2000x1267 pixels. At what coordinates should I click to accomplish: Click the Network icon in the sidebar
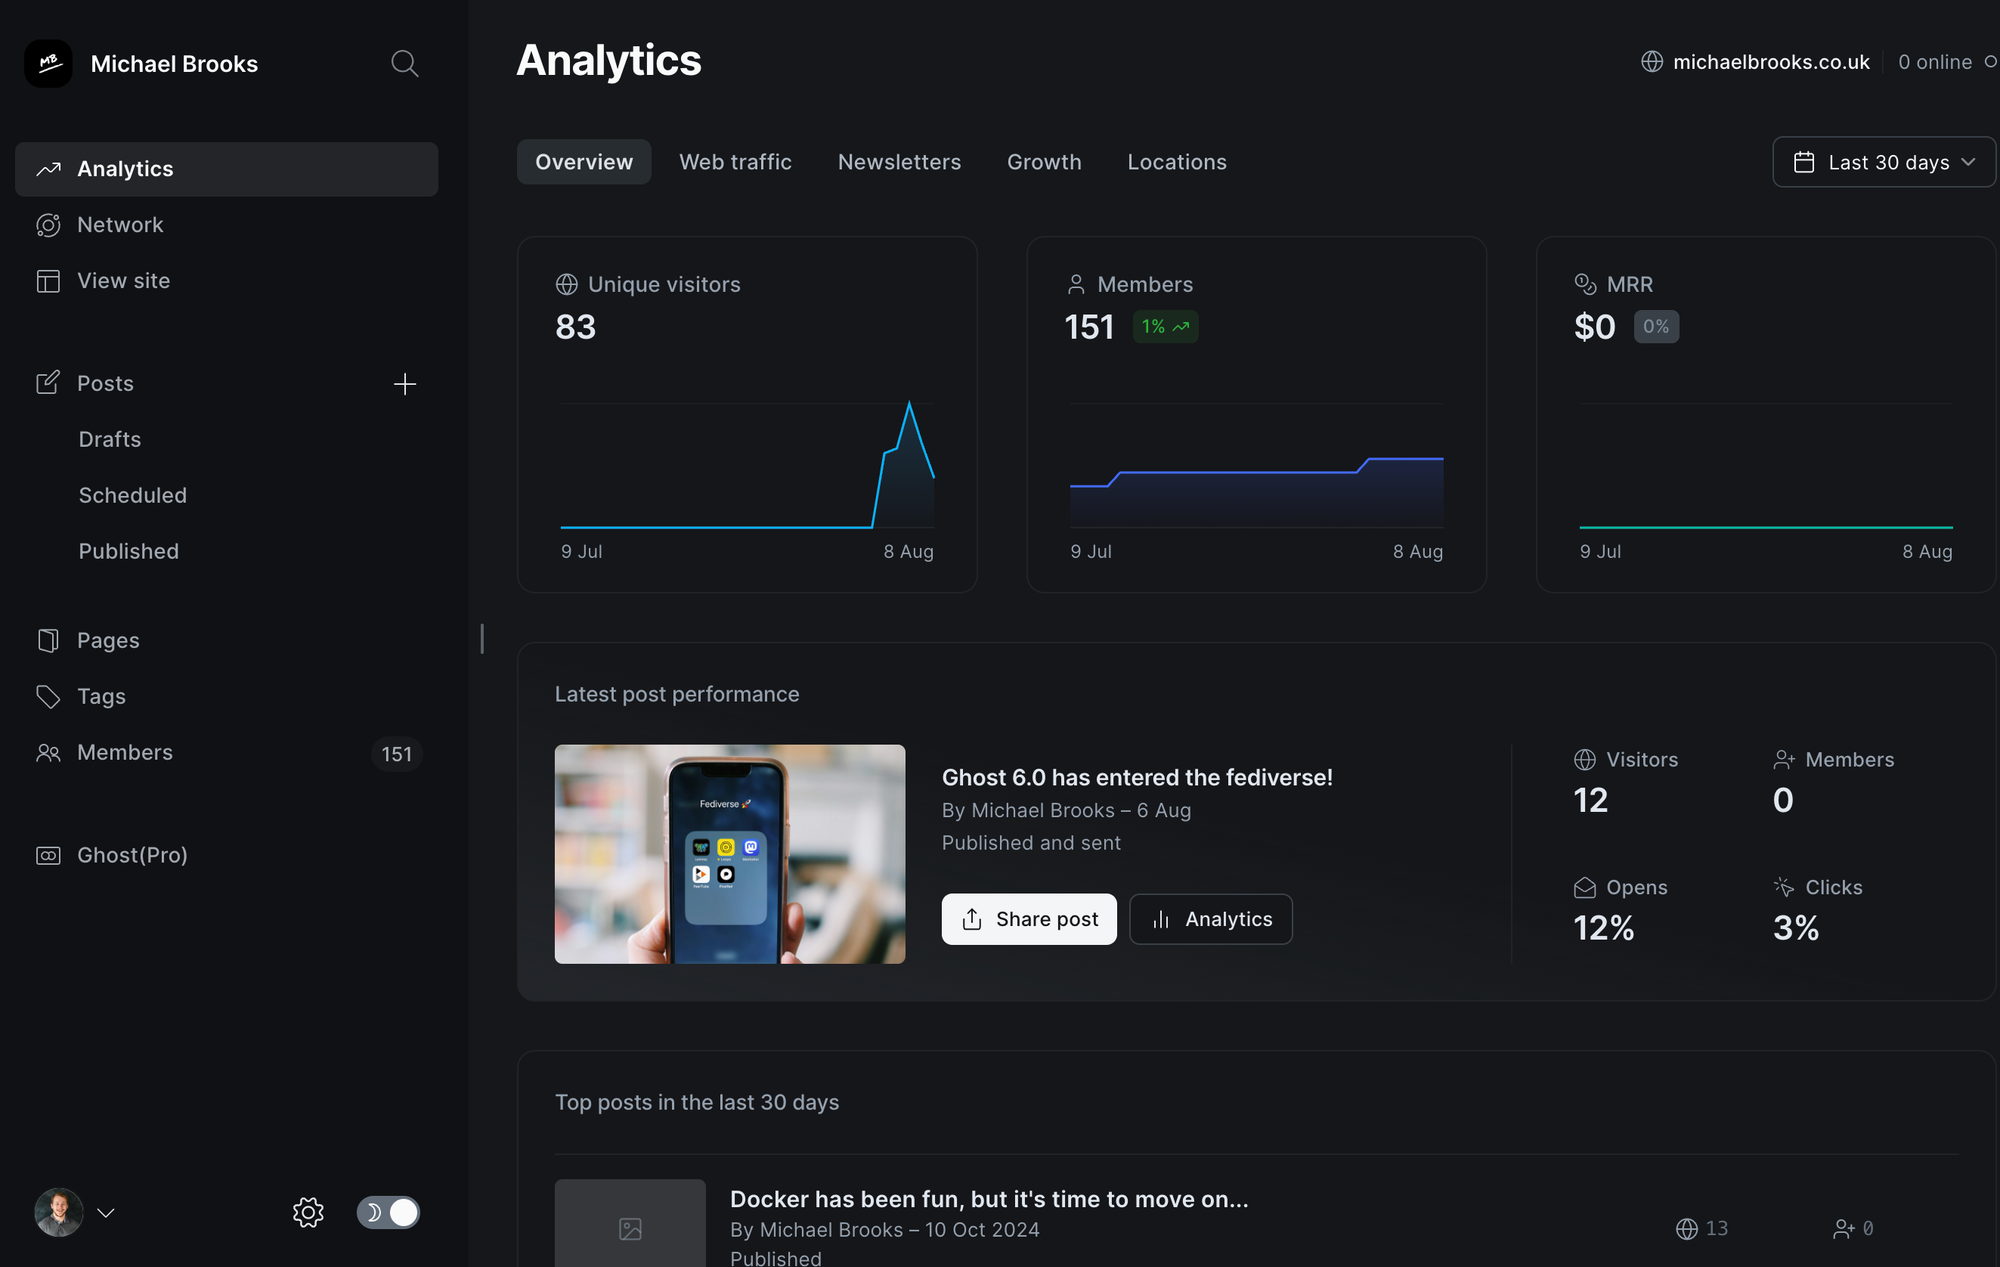(48, 225)
